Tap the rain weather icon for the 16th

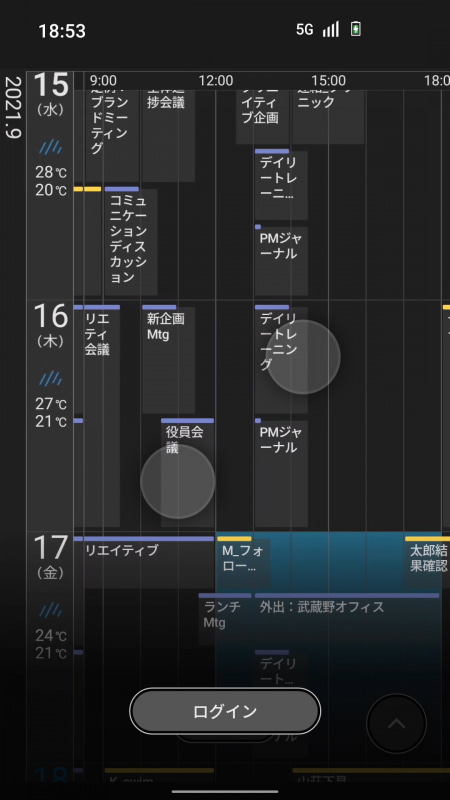[51, 379]
